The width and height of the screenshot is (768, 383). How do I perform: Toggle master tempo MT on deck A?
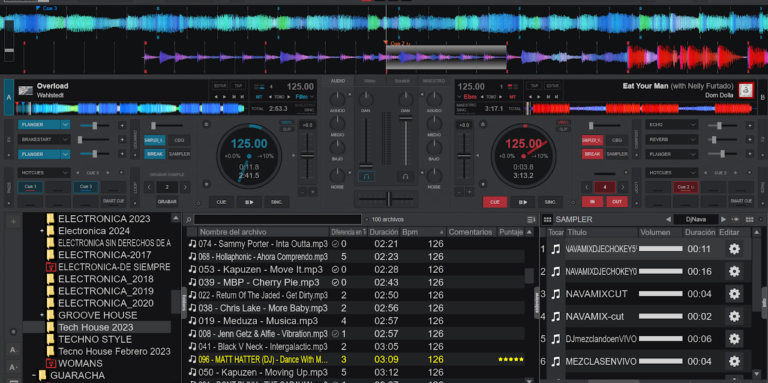(x=259, y=97)
